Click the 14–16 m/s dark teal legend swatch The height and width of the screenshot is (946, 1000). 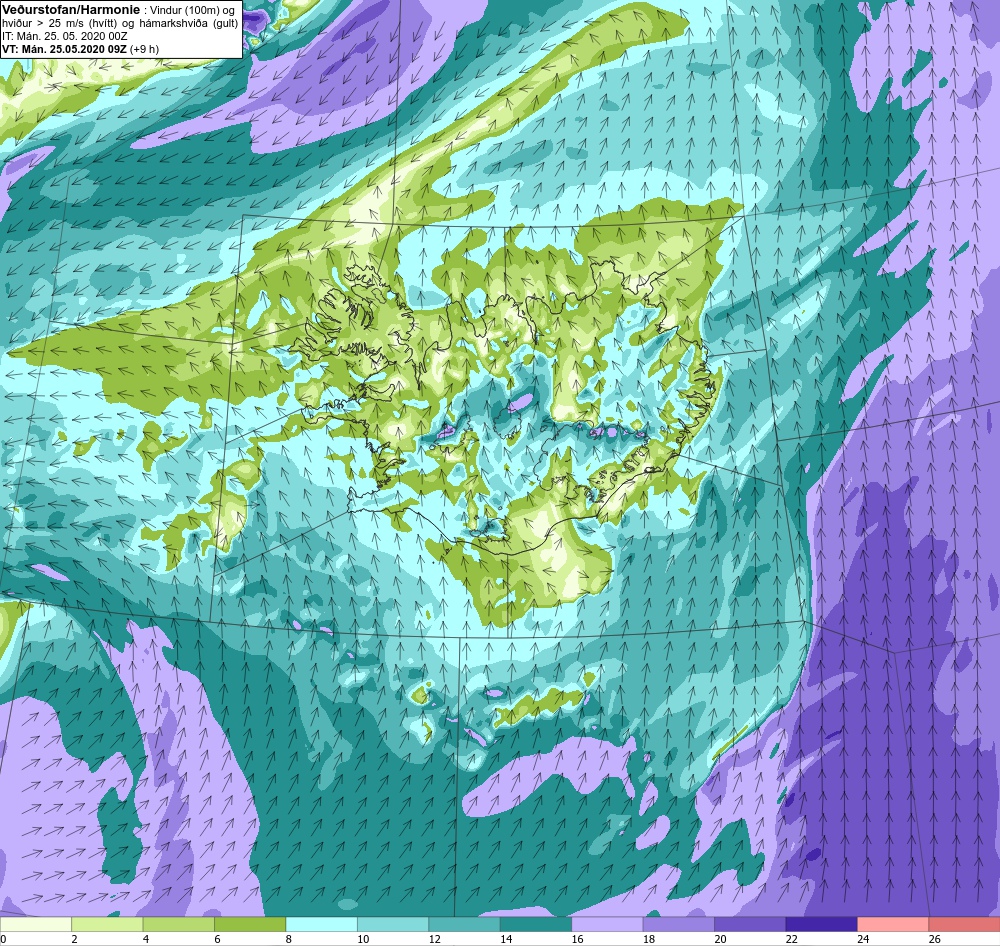point(536,924)
